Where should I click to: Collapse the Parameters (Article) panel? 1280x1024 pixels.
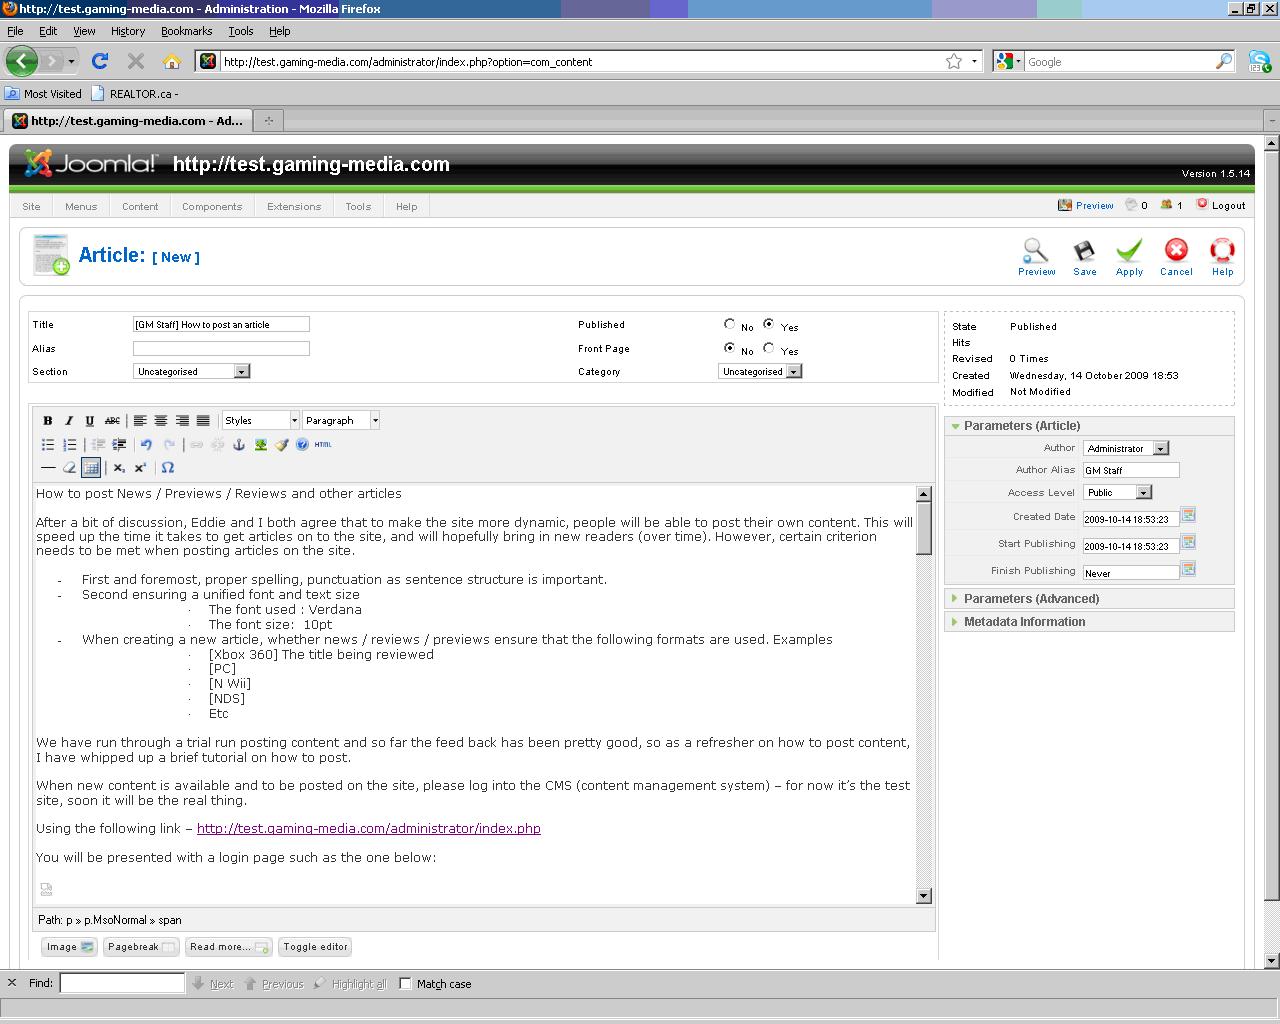pyautogui.click(x=1089, y=426)
